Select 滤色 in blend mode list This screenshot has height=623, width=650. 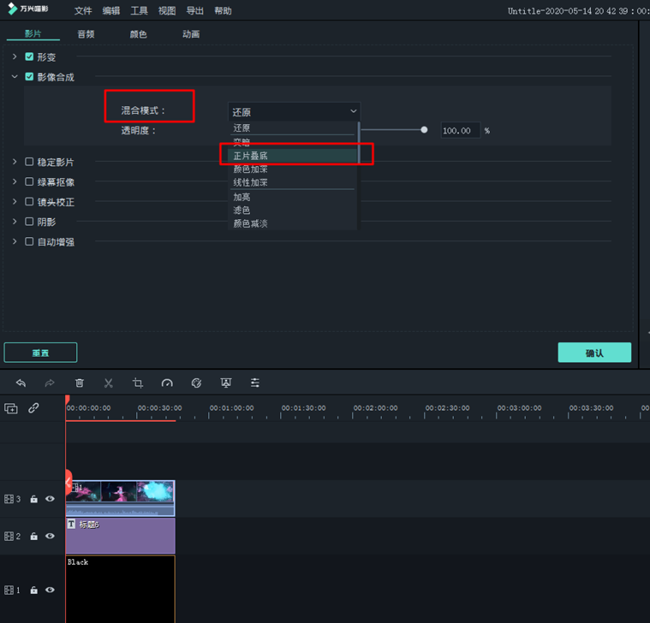[x=293, y=210]
